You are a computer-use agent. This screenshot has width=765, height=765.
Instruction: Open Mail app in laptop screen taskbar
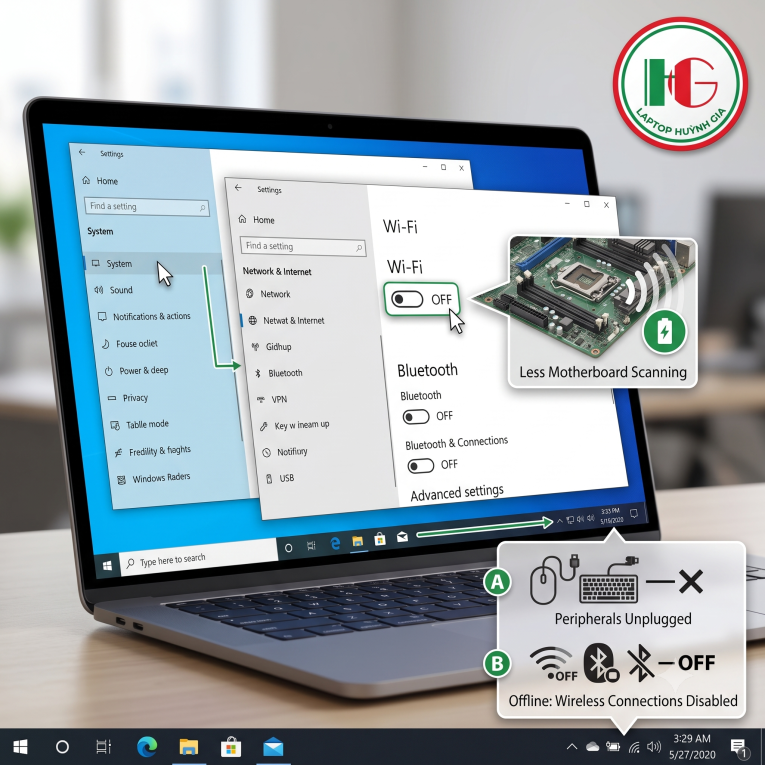(403, 537)
